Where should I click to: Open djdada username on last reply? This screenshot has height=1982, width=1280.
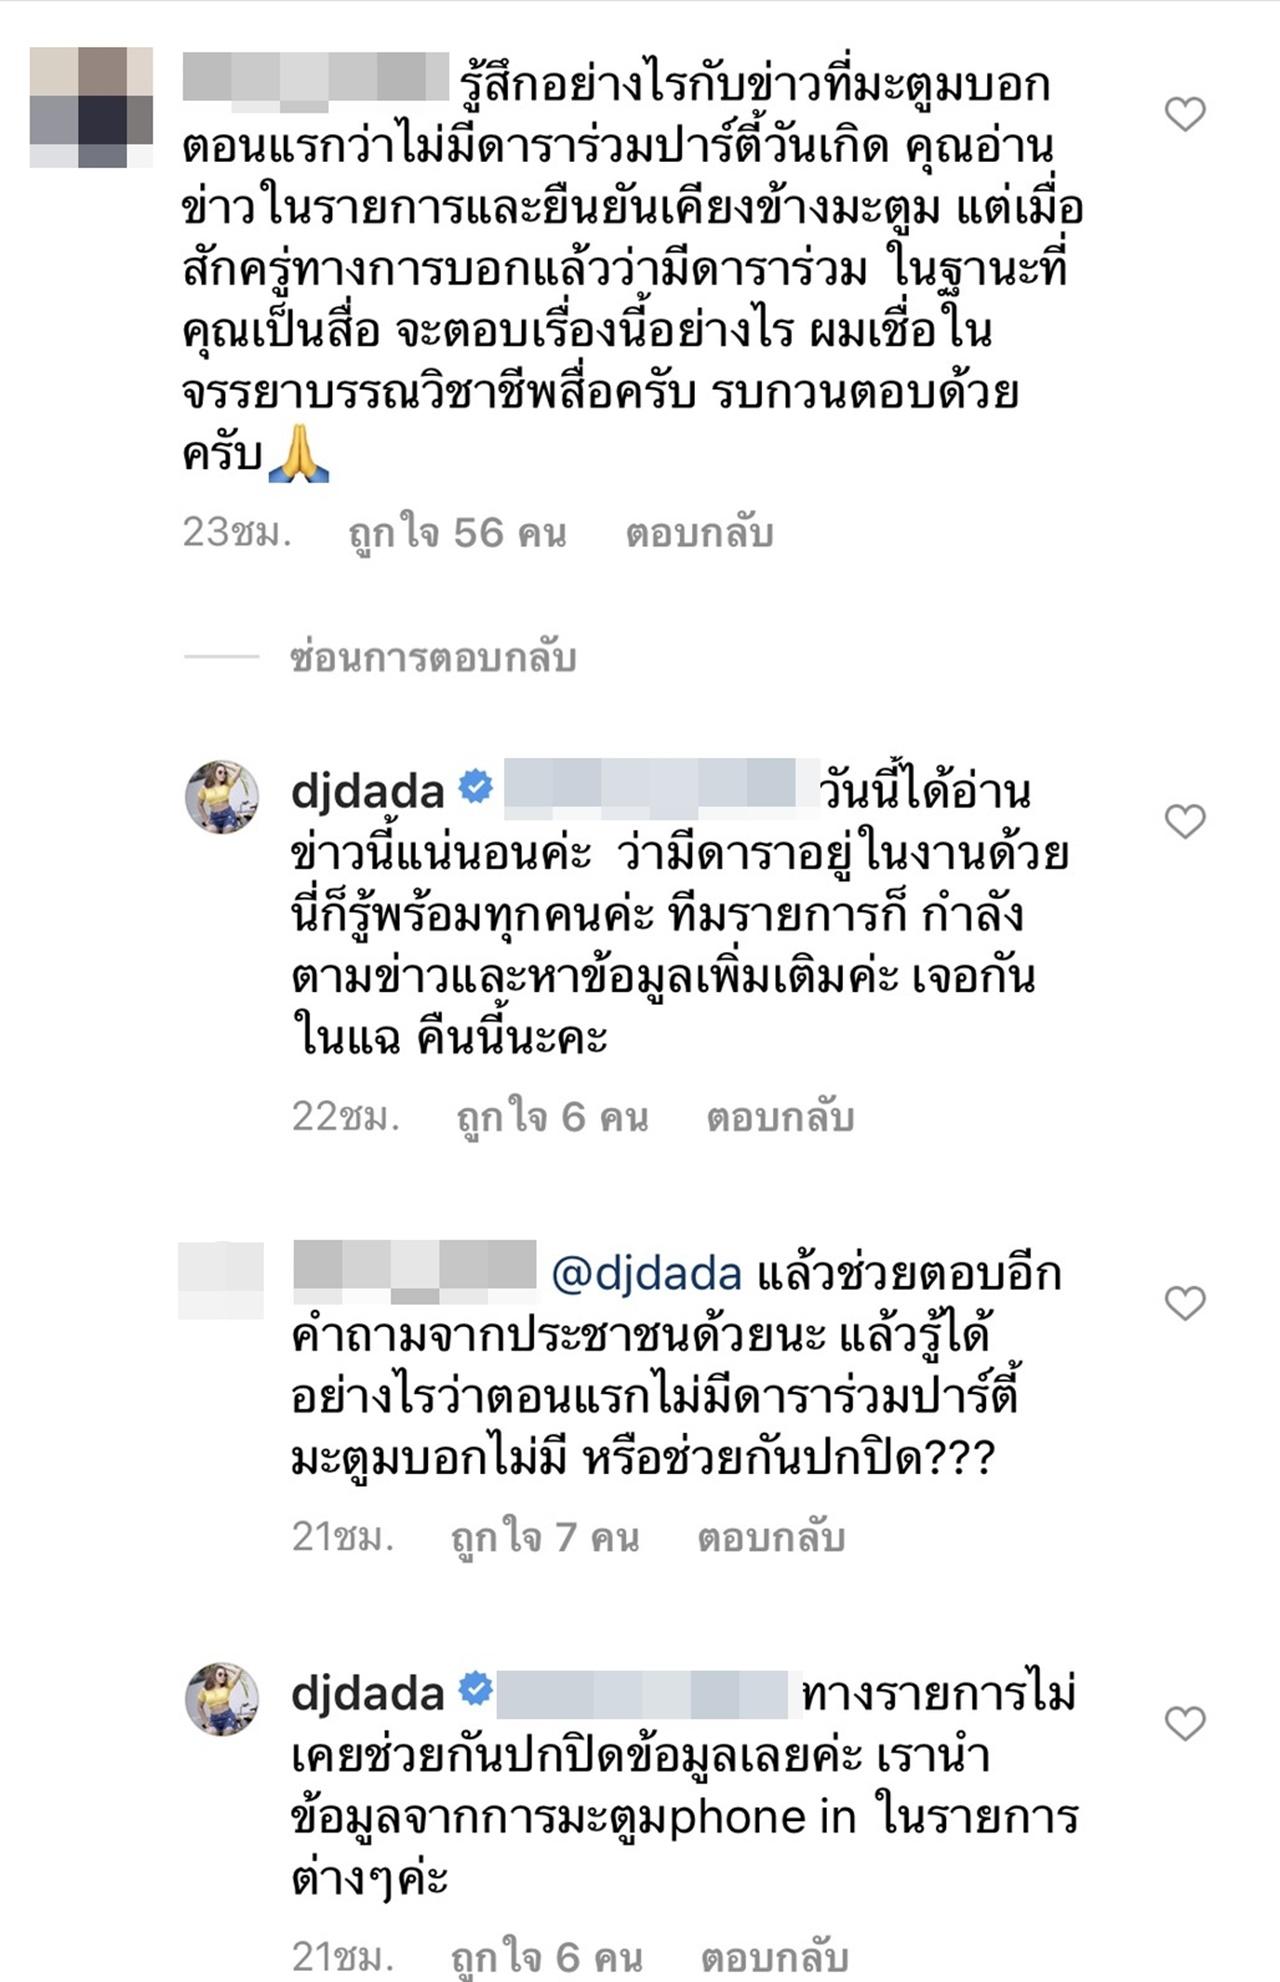[x=367, y=1692]
